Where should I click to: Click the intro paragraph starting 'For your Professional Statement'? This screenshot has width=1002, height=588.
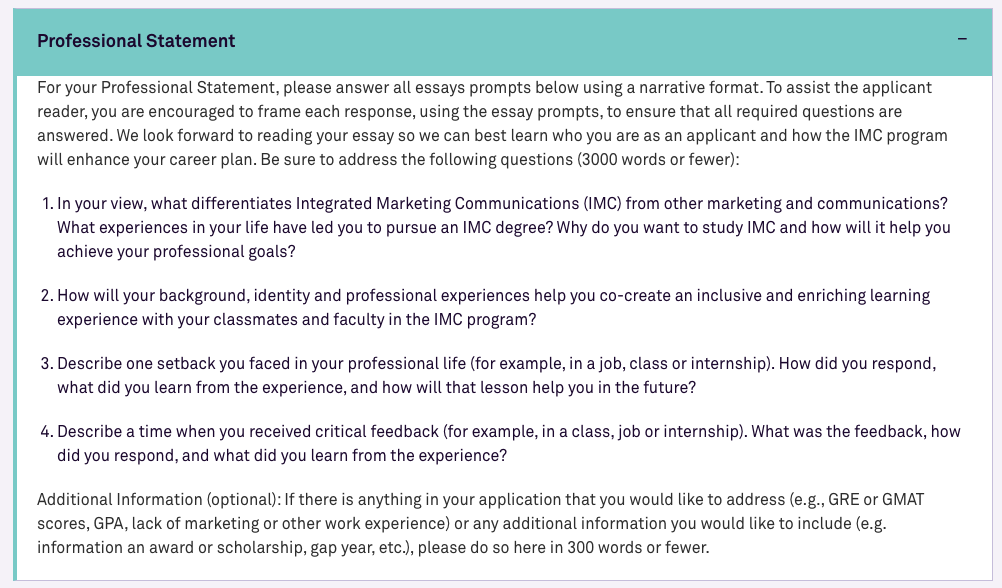click(x=492, y=123)
